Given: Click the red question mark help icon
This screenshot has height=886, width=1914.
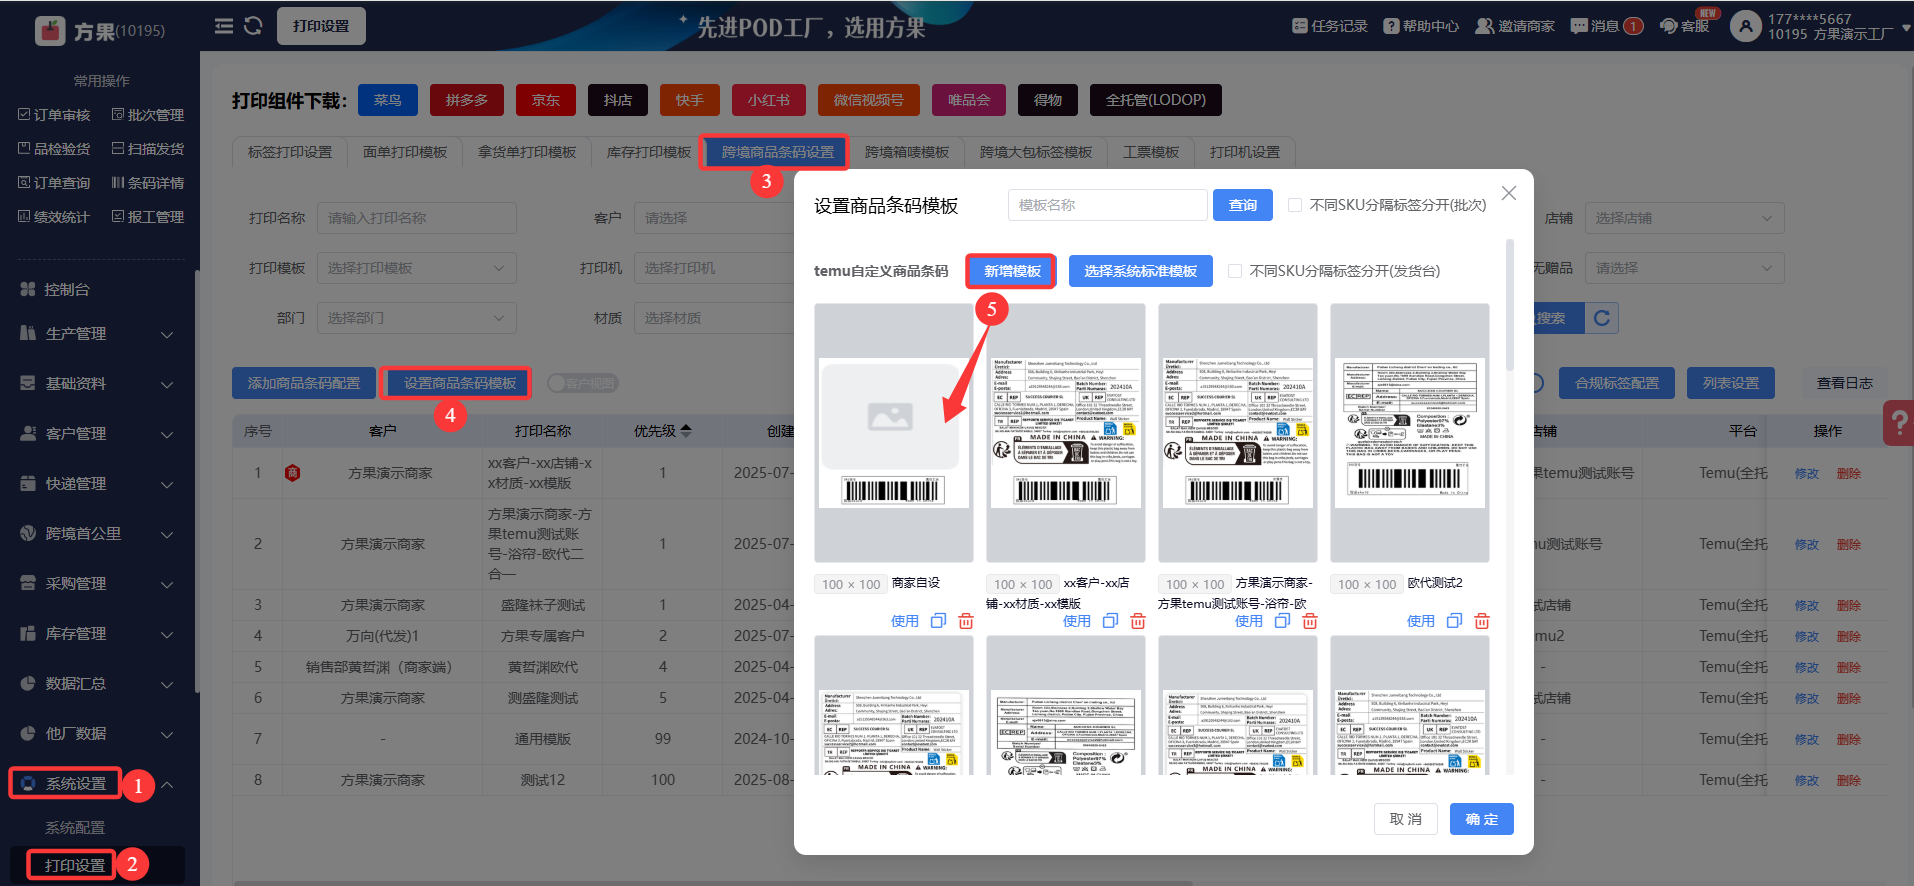Looking at the screenshot, I should 1899,423.
